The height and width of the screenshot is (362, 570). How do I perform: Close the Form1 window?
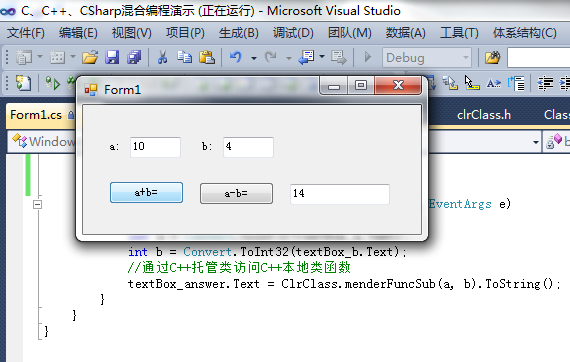coord(398,86)
